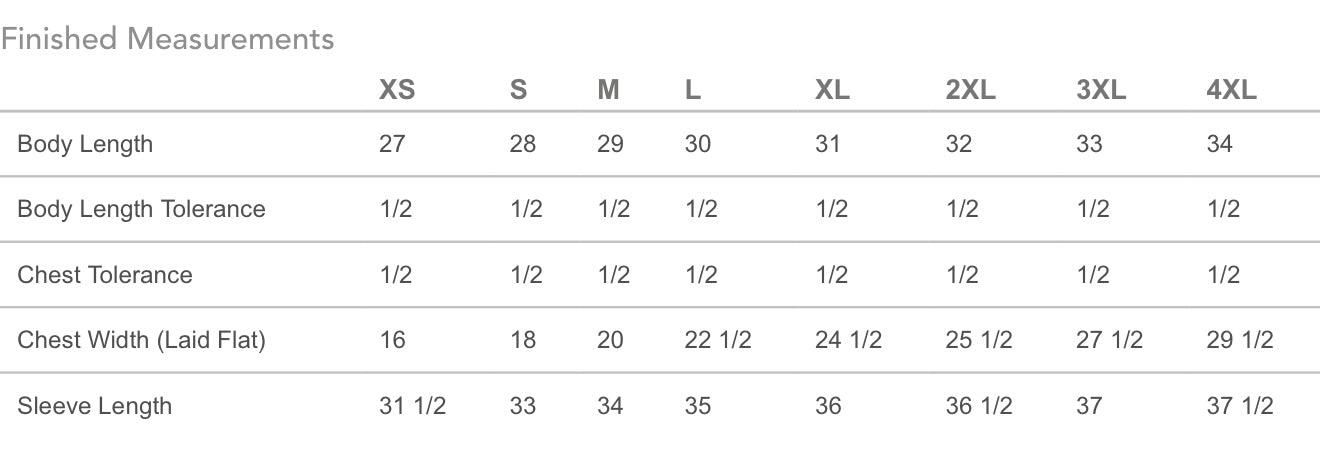The height and width of the screenshot is (456, 1320).
Task: Select the L Chest Width value 22 1/2
Action: click(x=718, y=340)
